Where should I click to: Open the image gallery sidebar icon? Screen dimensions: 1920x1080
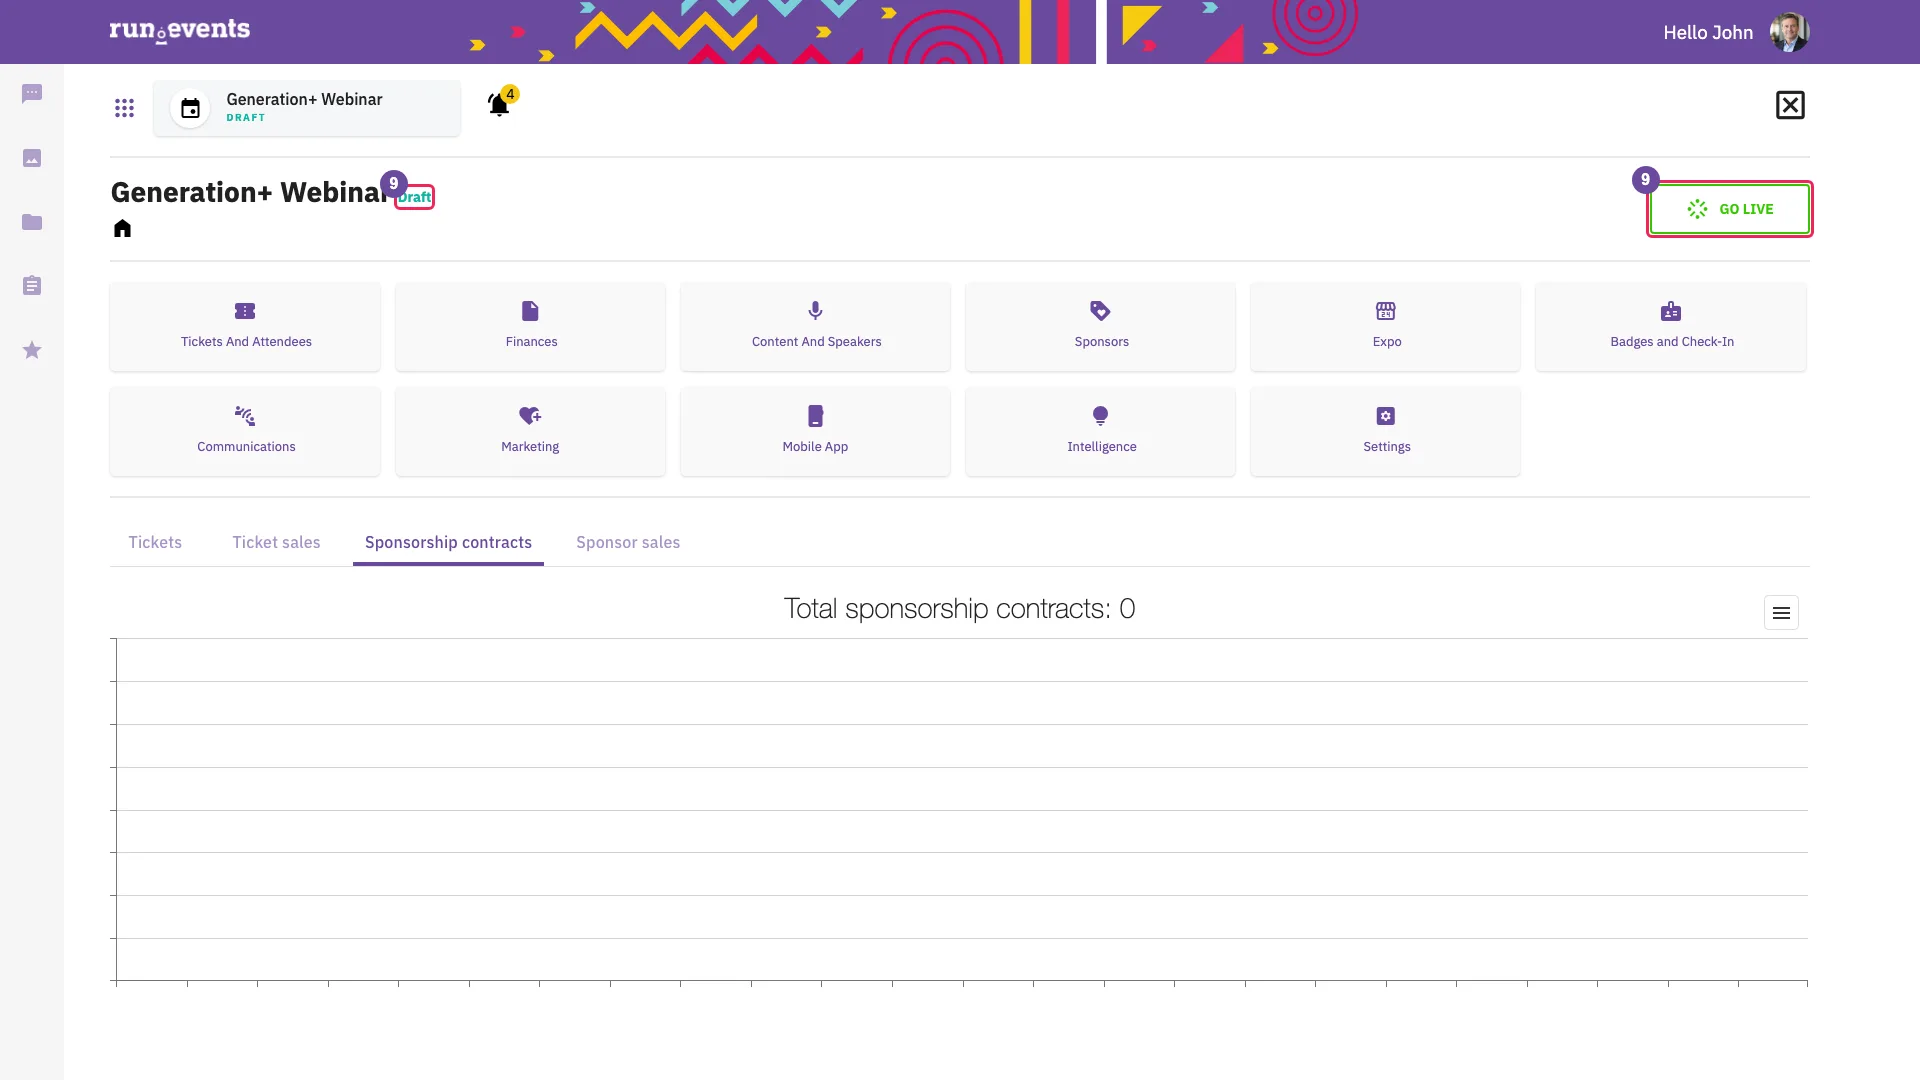pyautogui.click(x=32, y=158)
